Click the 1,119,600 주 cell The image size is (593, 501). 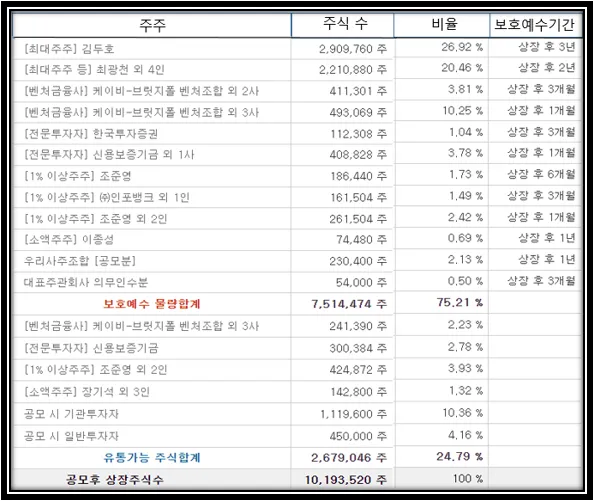[x=354, y=414]
